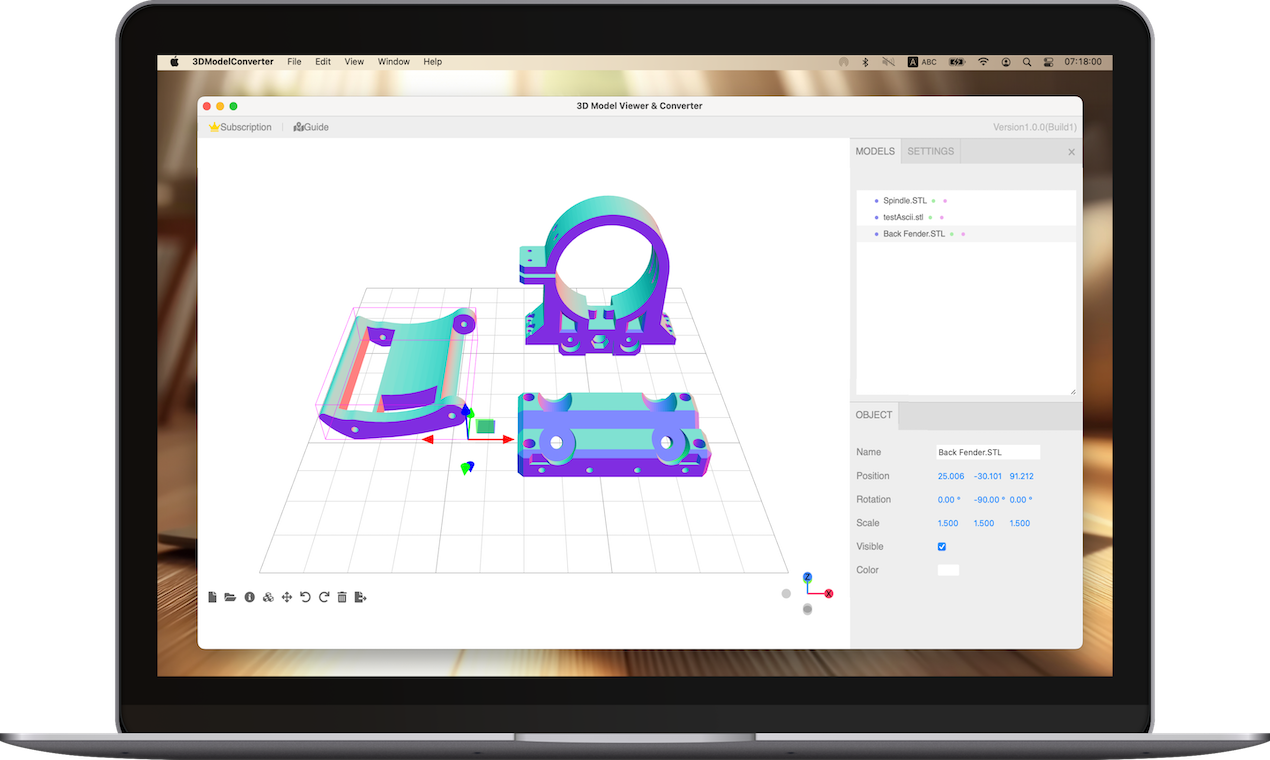Click the Bluetooth icon in menu bar
The width and height of the screenshot is (1270, 760).
(x=866, y=62)
